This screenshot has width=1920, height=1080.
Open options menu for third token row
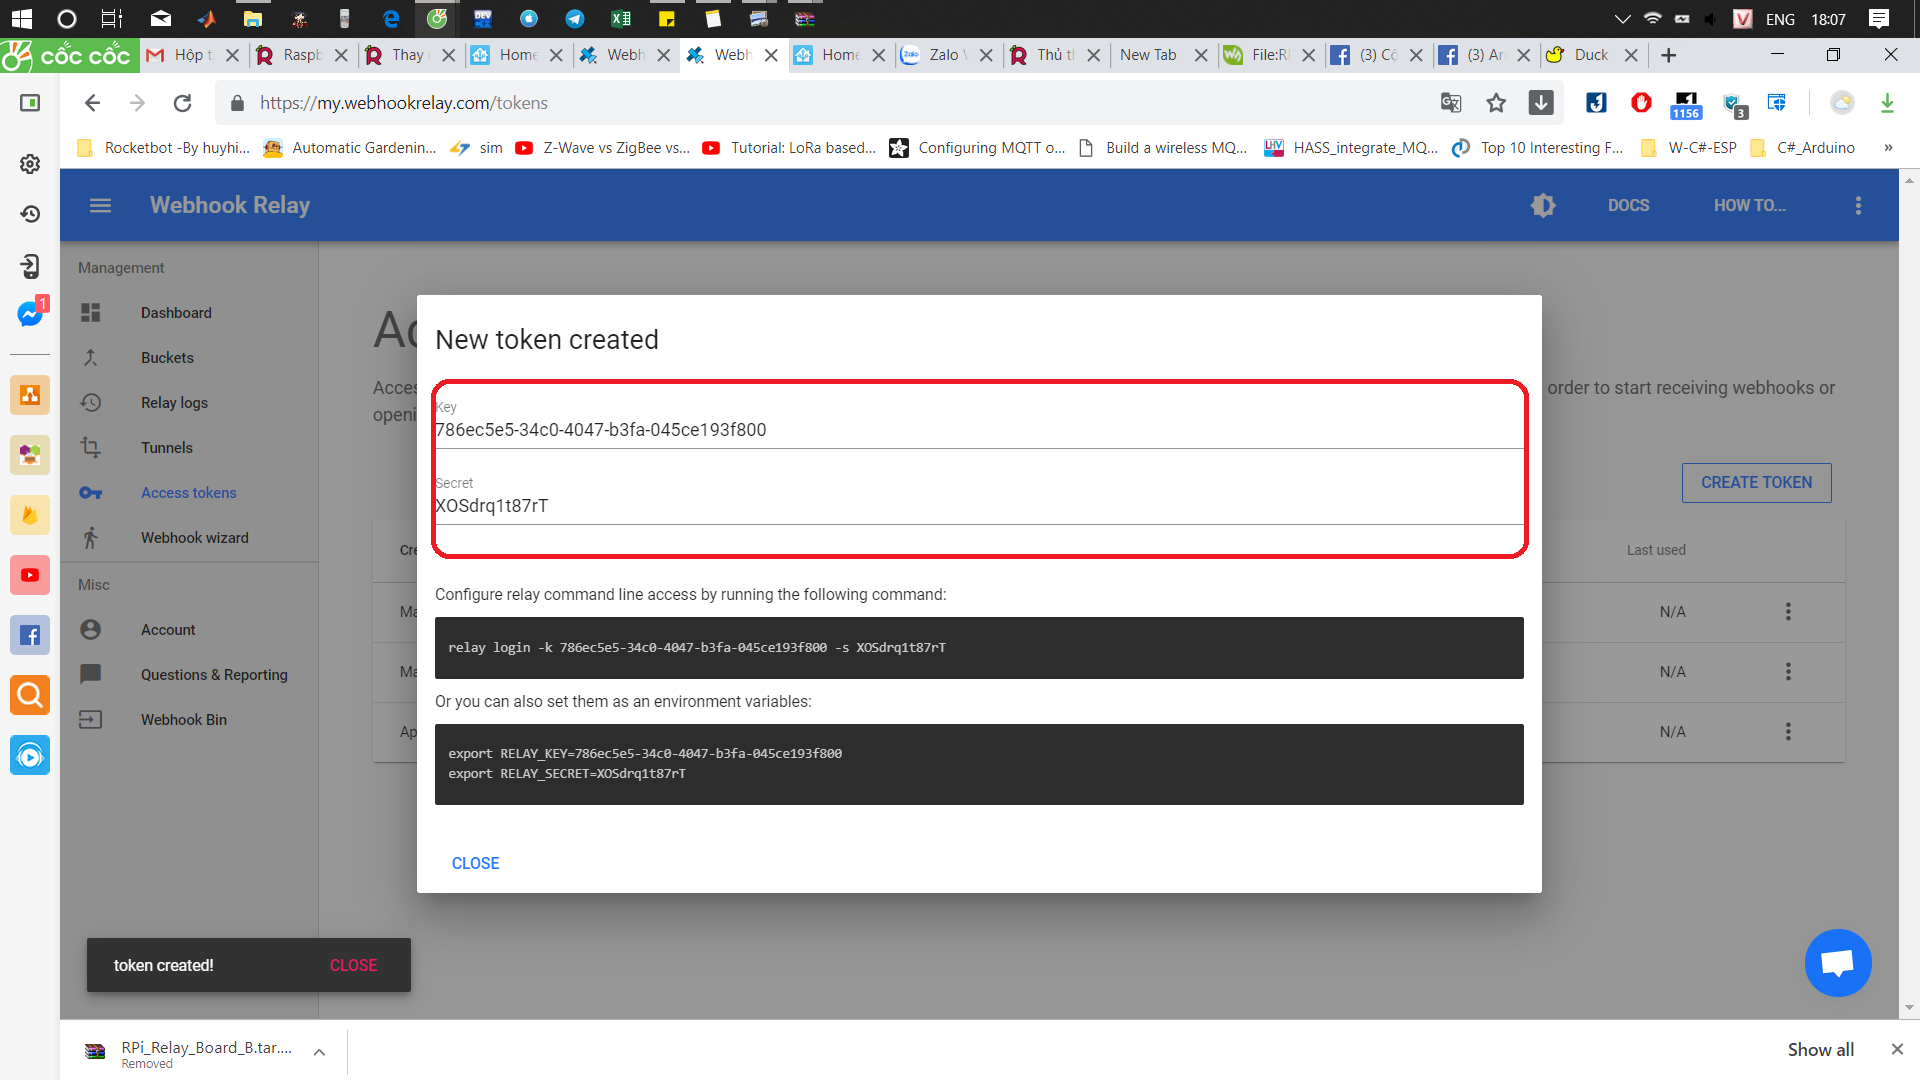click(x=1788, y=731)
